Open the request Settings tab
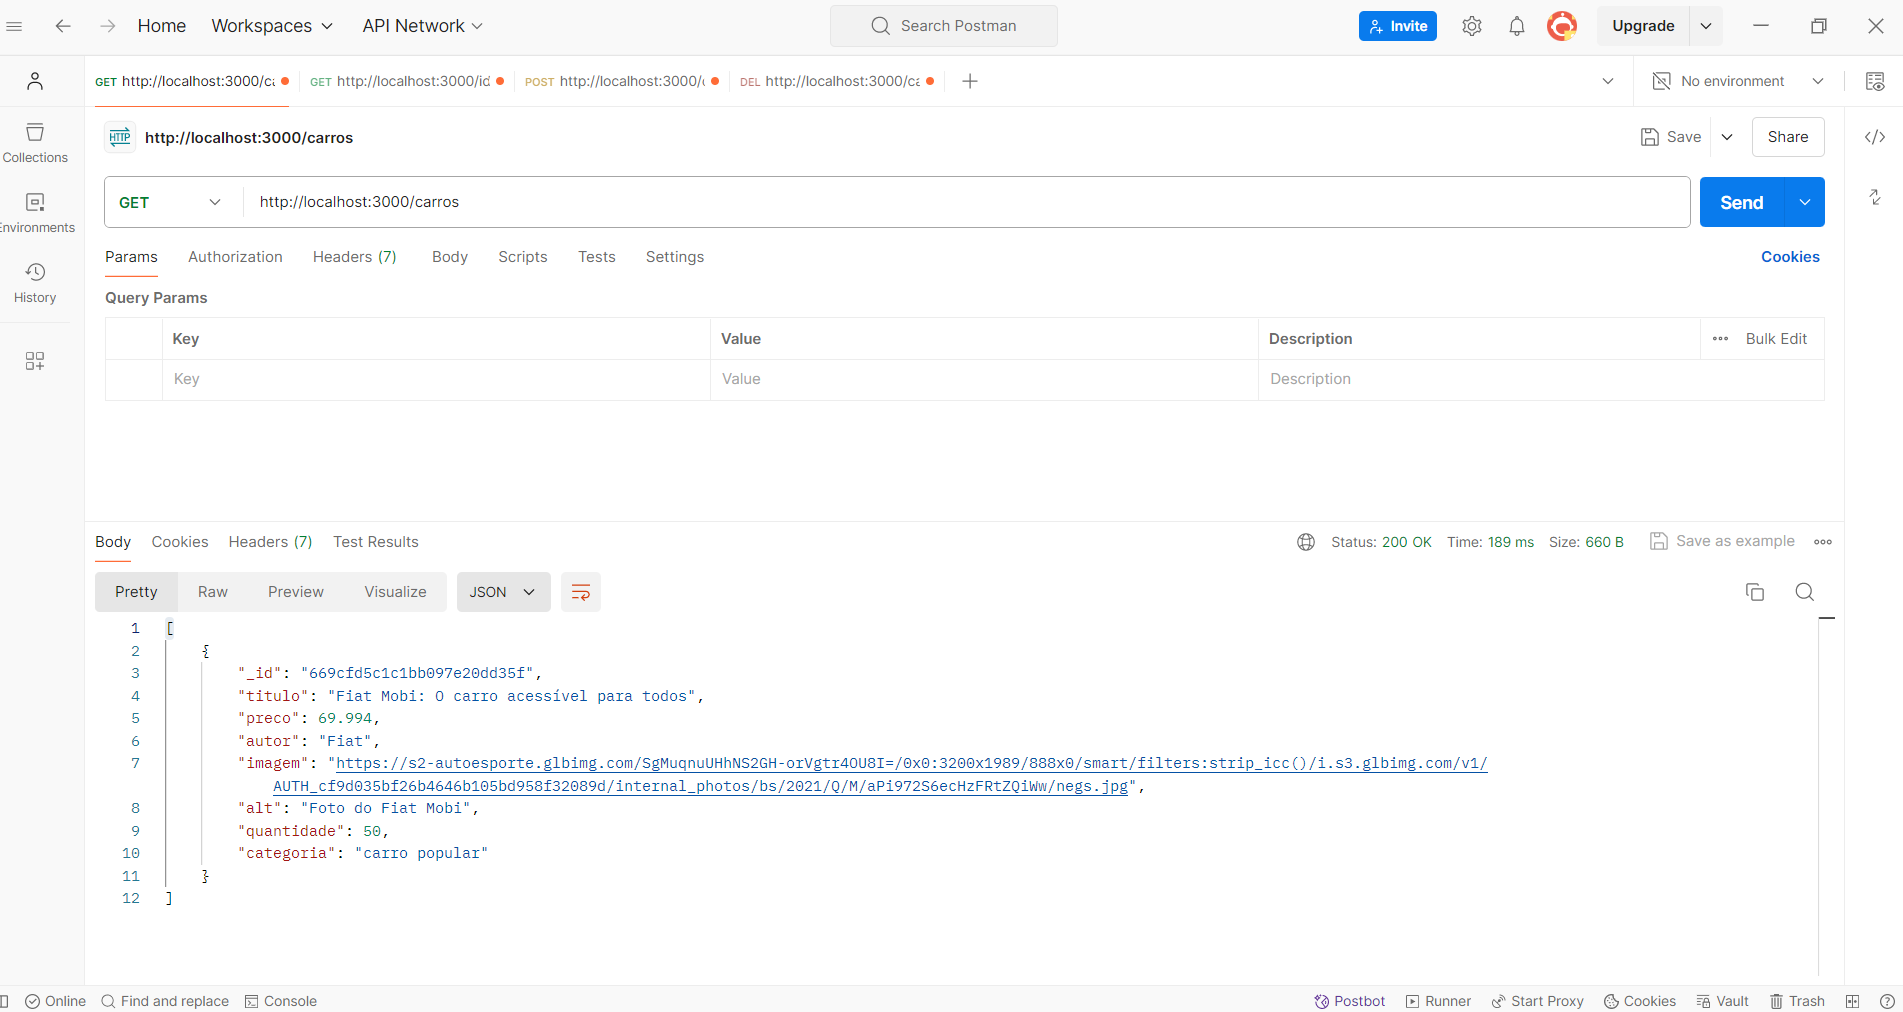Viewport: 1903px width, 1012px height. pos(675,257)
